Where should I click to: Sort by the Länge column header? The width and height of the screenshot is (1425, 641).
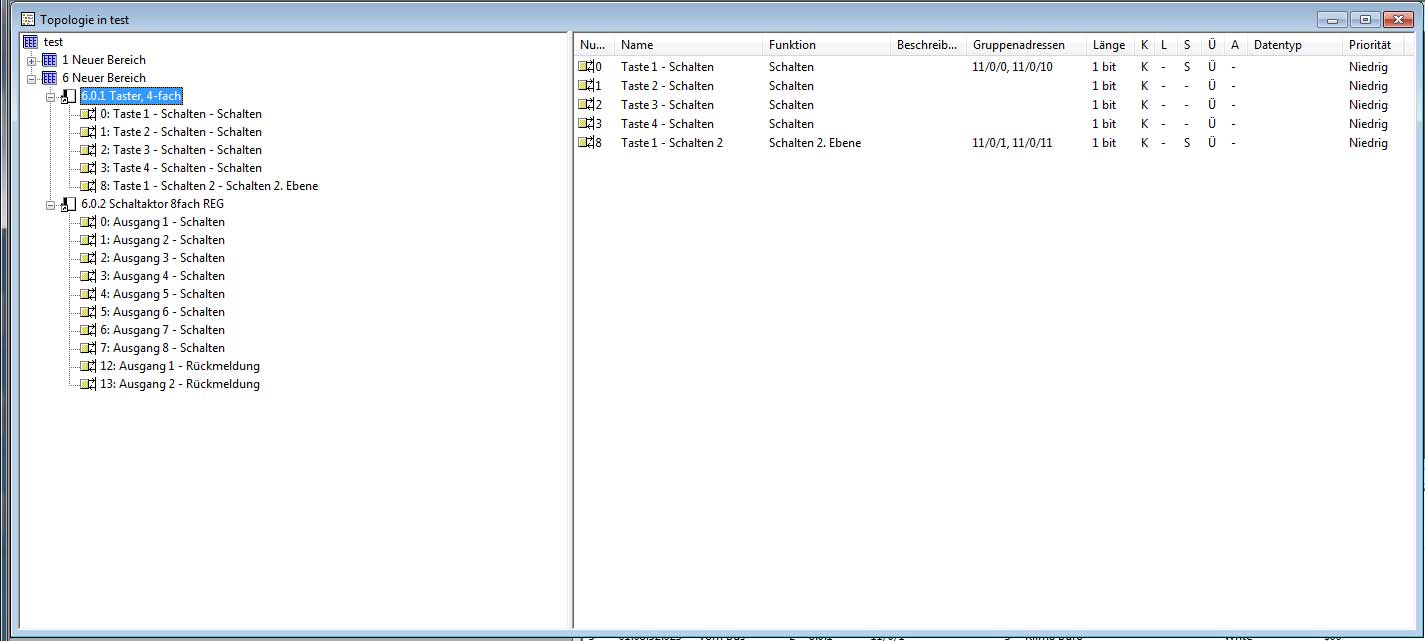tap(1110, 45)
